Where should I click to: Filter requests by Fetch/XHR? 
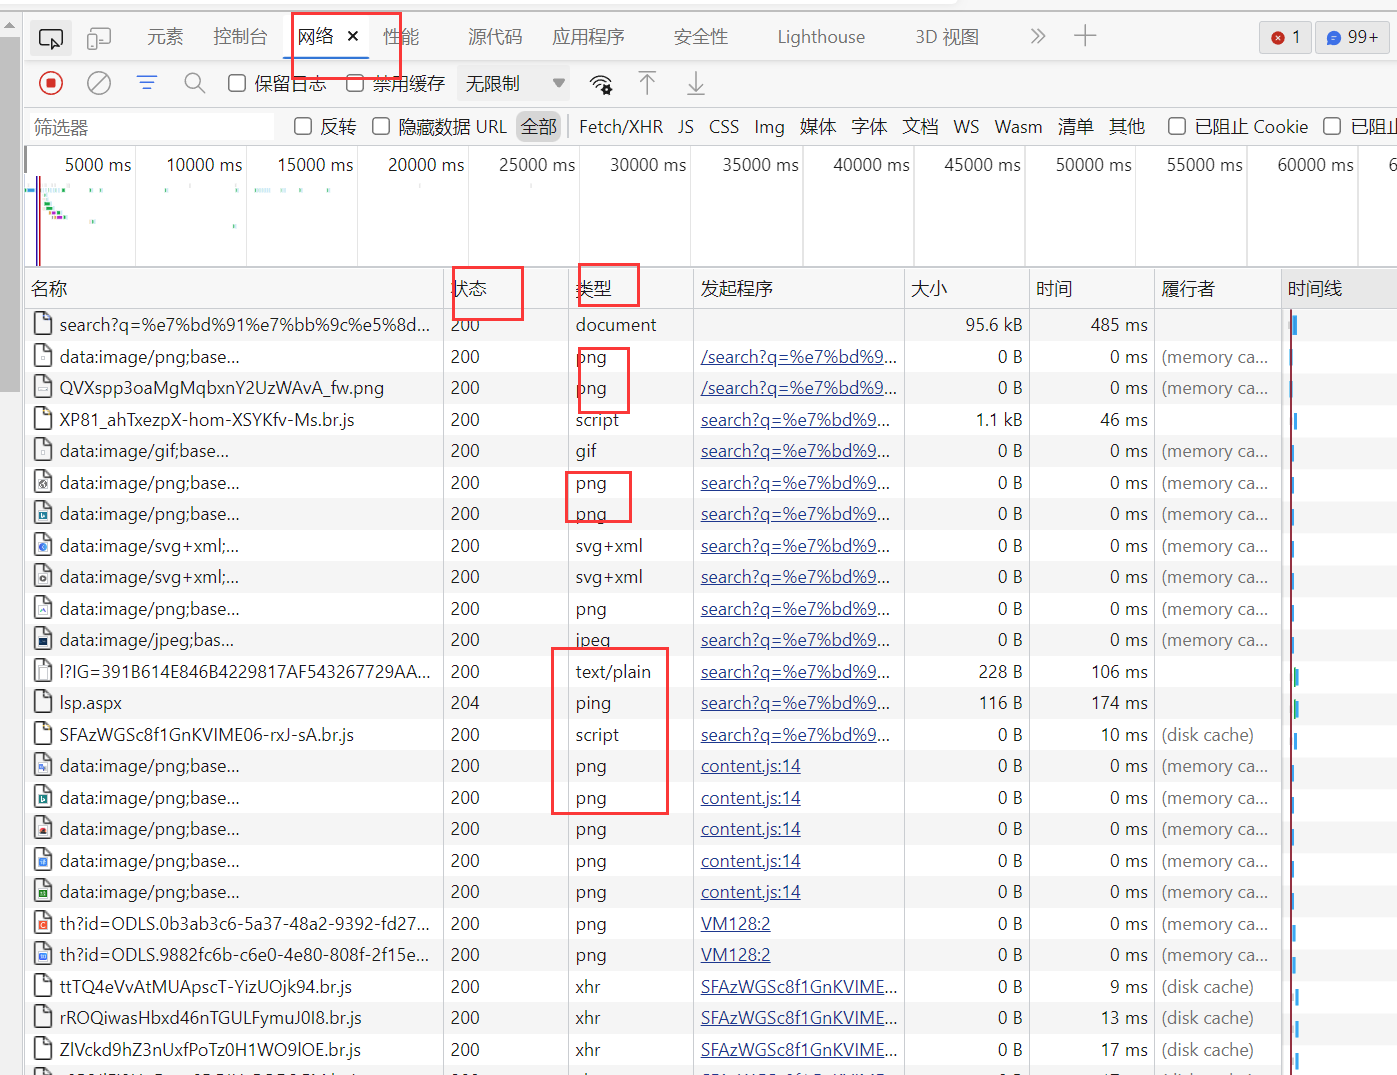[x=620, y=127]
